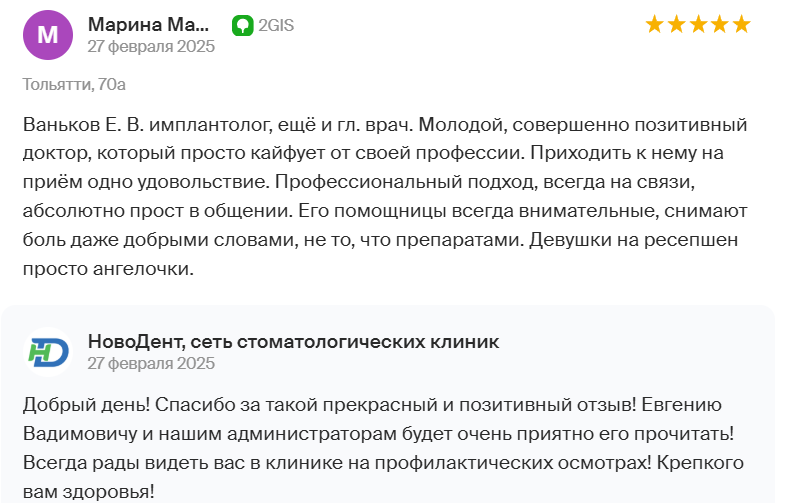Viewport: 788px width, 503px height.
Task: Click the reply closing line вам здоровья!
Action: pos(88,491)
